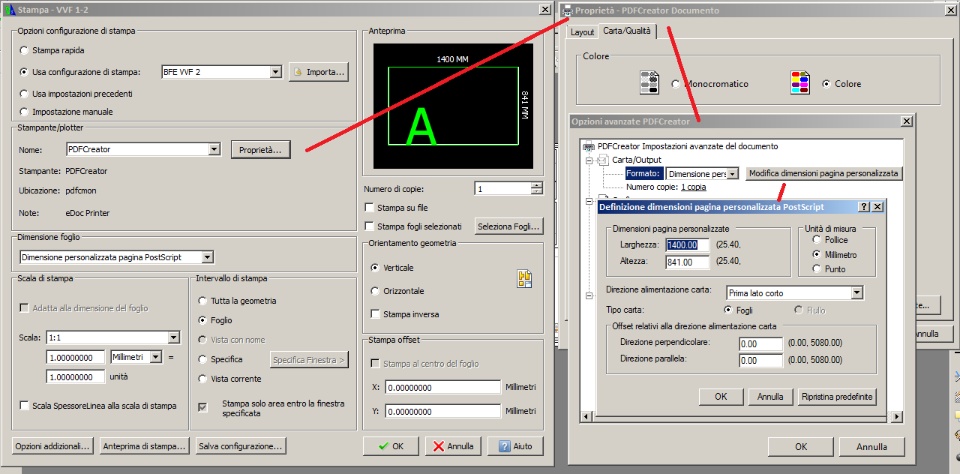
Task: Open the Formato dropdown in advanced options
Action: (x=733, y=174)
